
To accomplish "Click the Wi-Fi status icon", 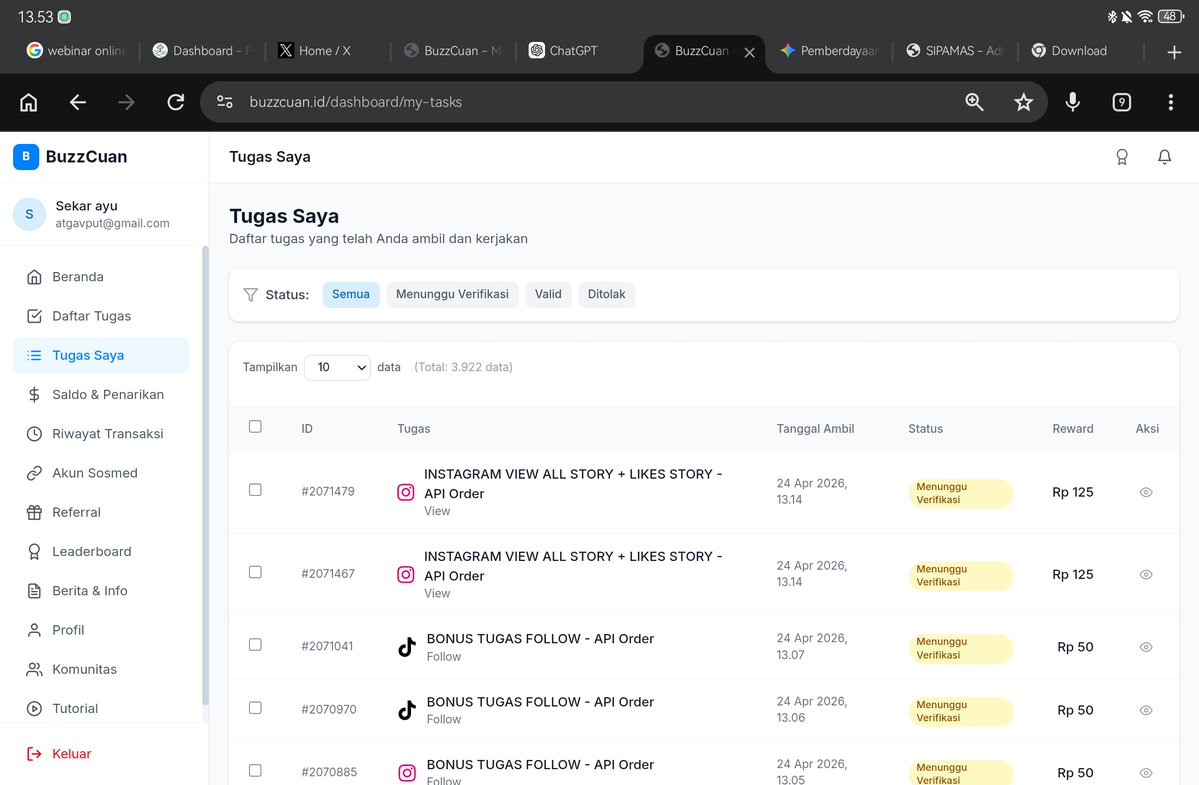I will tap(1145, 16).
